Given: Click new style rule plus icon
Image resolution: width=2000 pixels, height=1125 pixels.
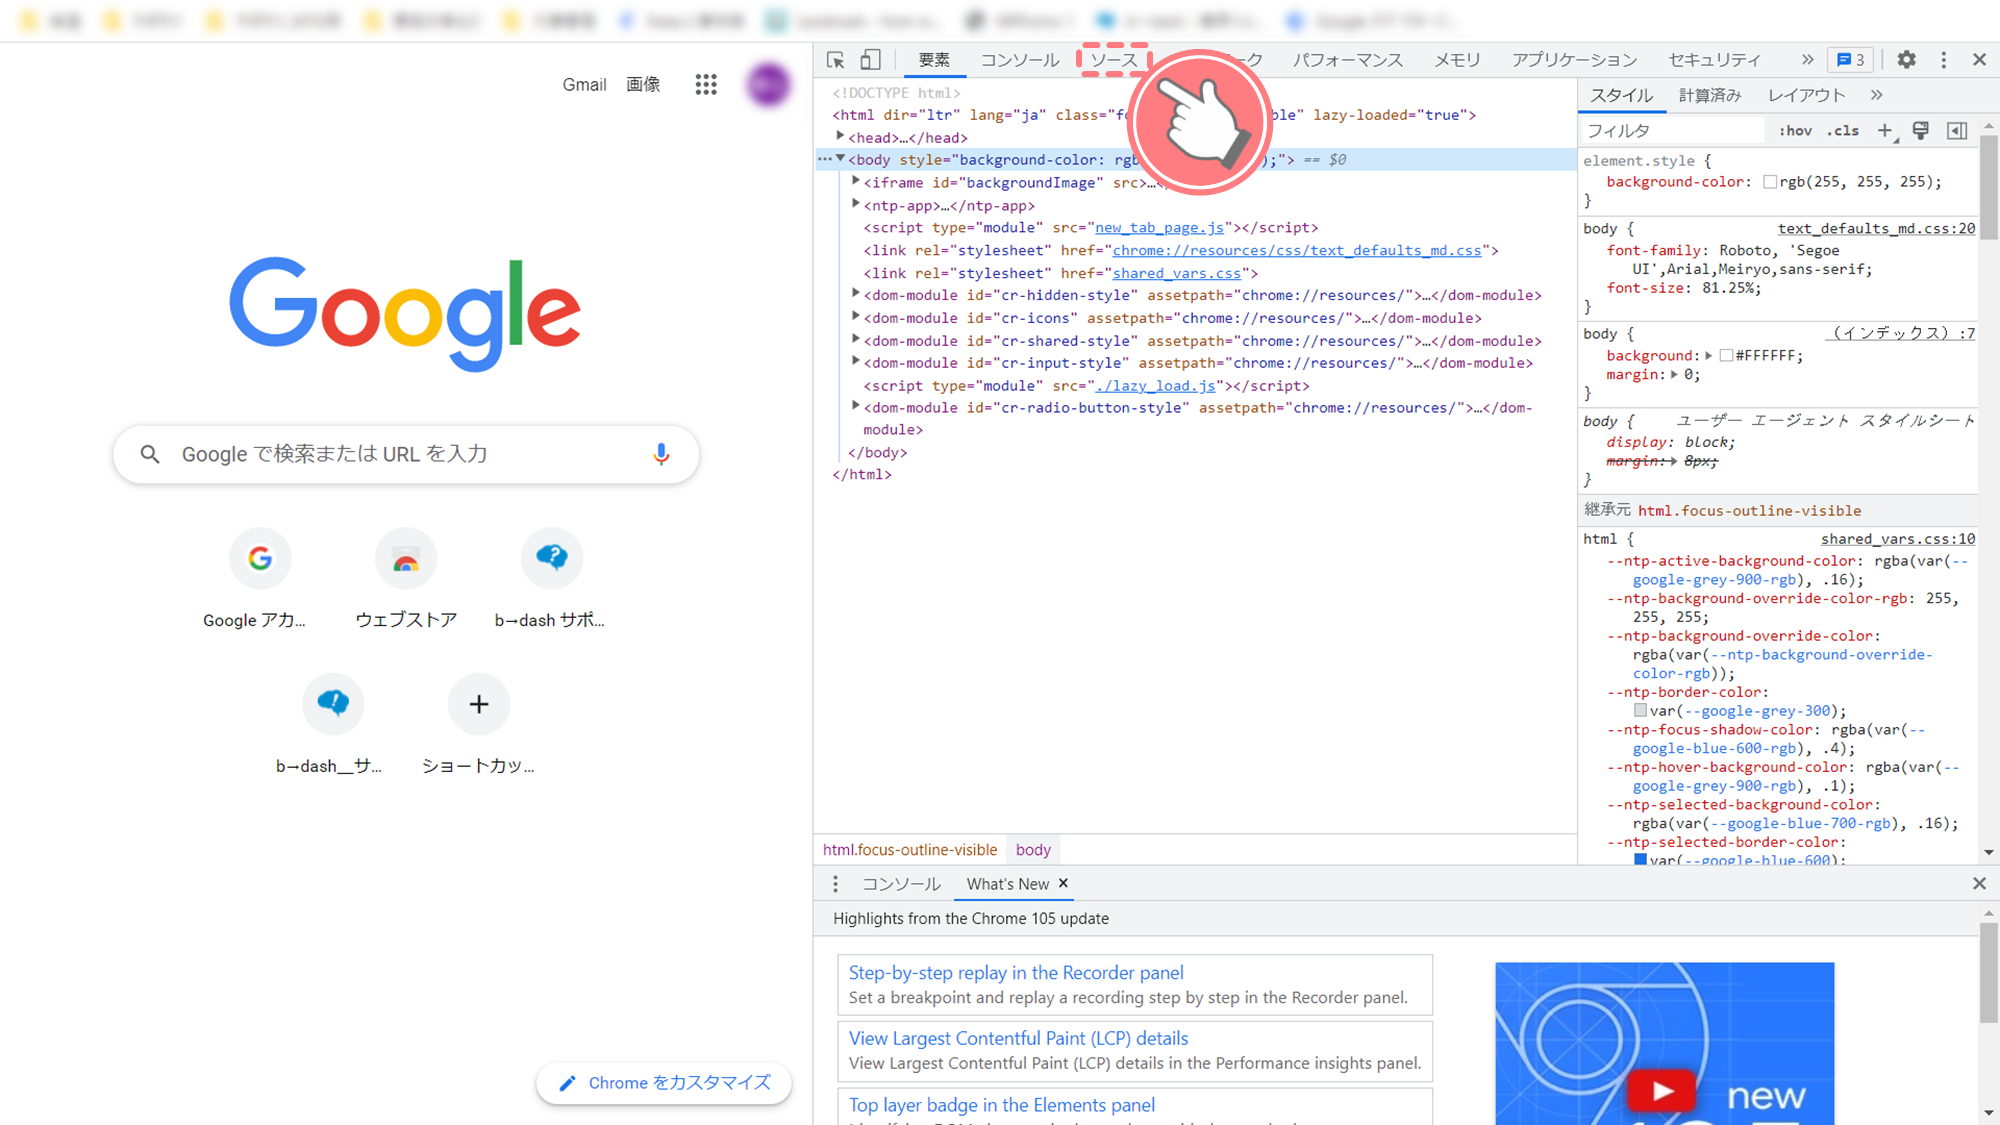Looking at the screenshot, I should pyautogui.click(x=1885, y=131).
